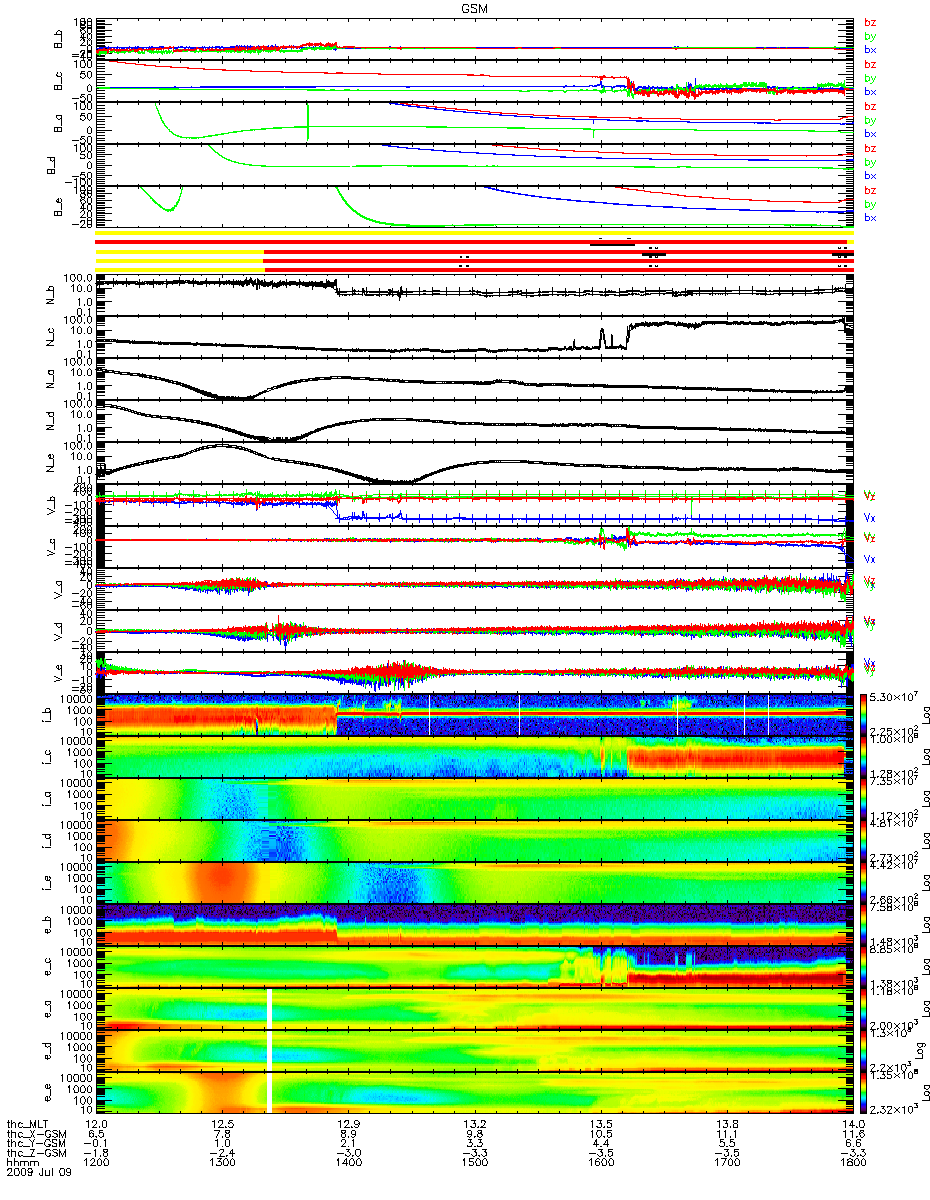This screenshot has height=1200, width=930.
Task: Click red bz legend of B_d panel
Action: click(870, 148)
